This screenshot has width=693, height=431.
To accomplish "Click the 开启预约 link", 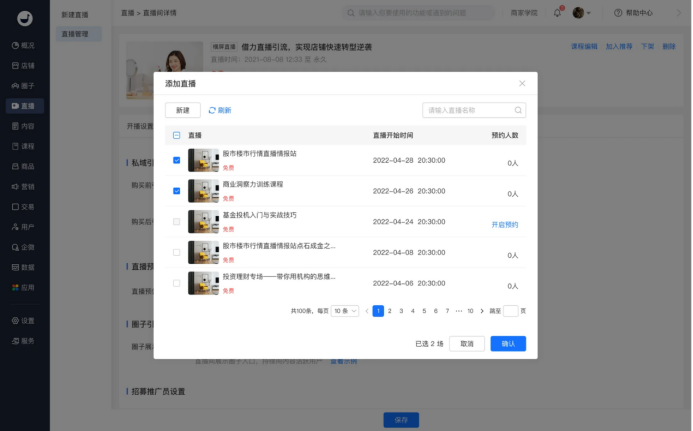I will click(505, 225).
